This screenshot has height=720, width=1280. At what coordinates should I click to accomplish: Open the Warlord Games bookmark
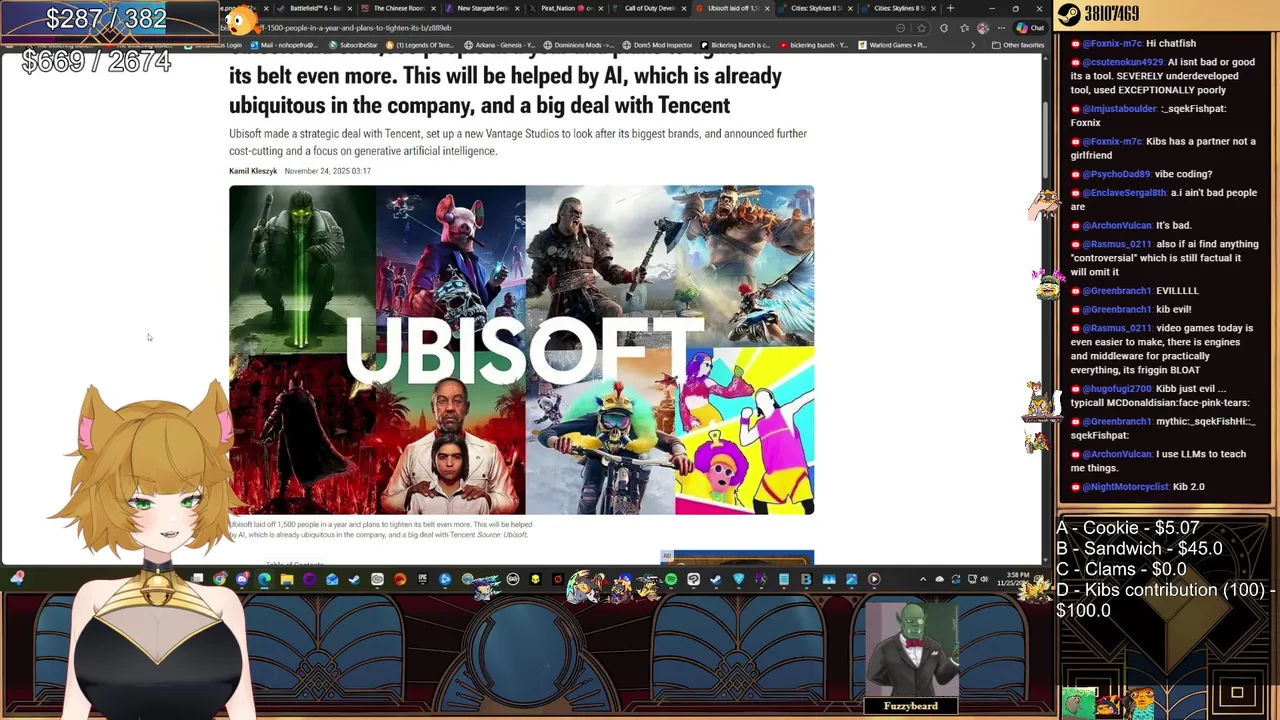click(892, 45)
